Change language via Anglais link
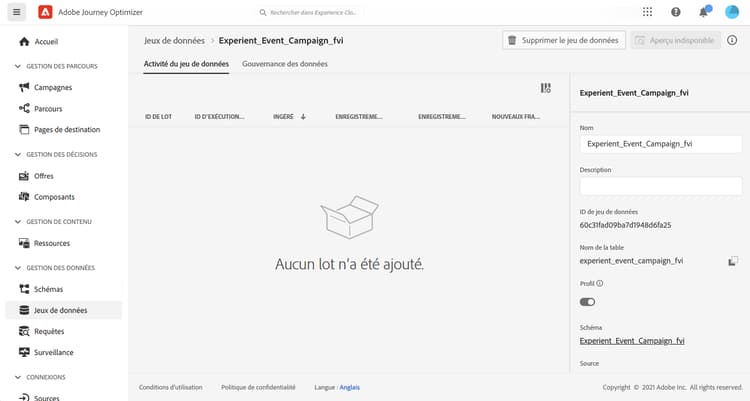The image size is (750, 401). tap(350, 387)
